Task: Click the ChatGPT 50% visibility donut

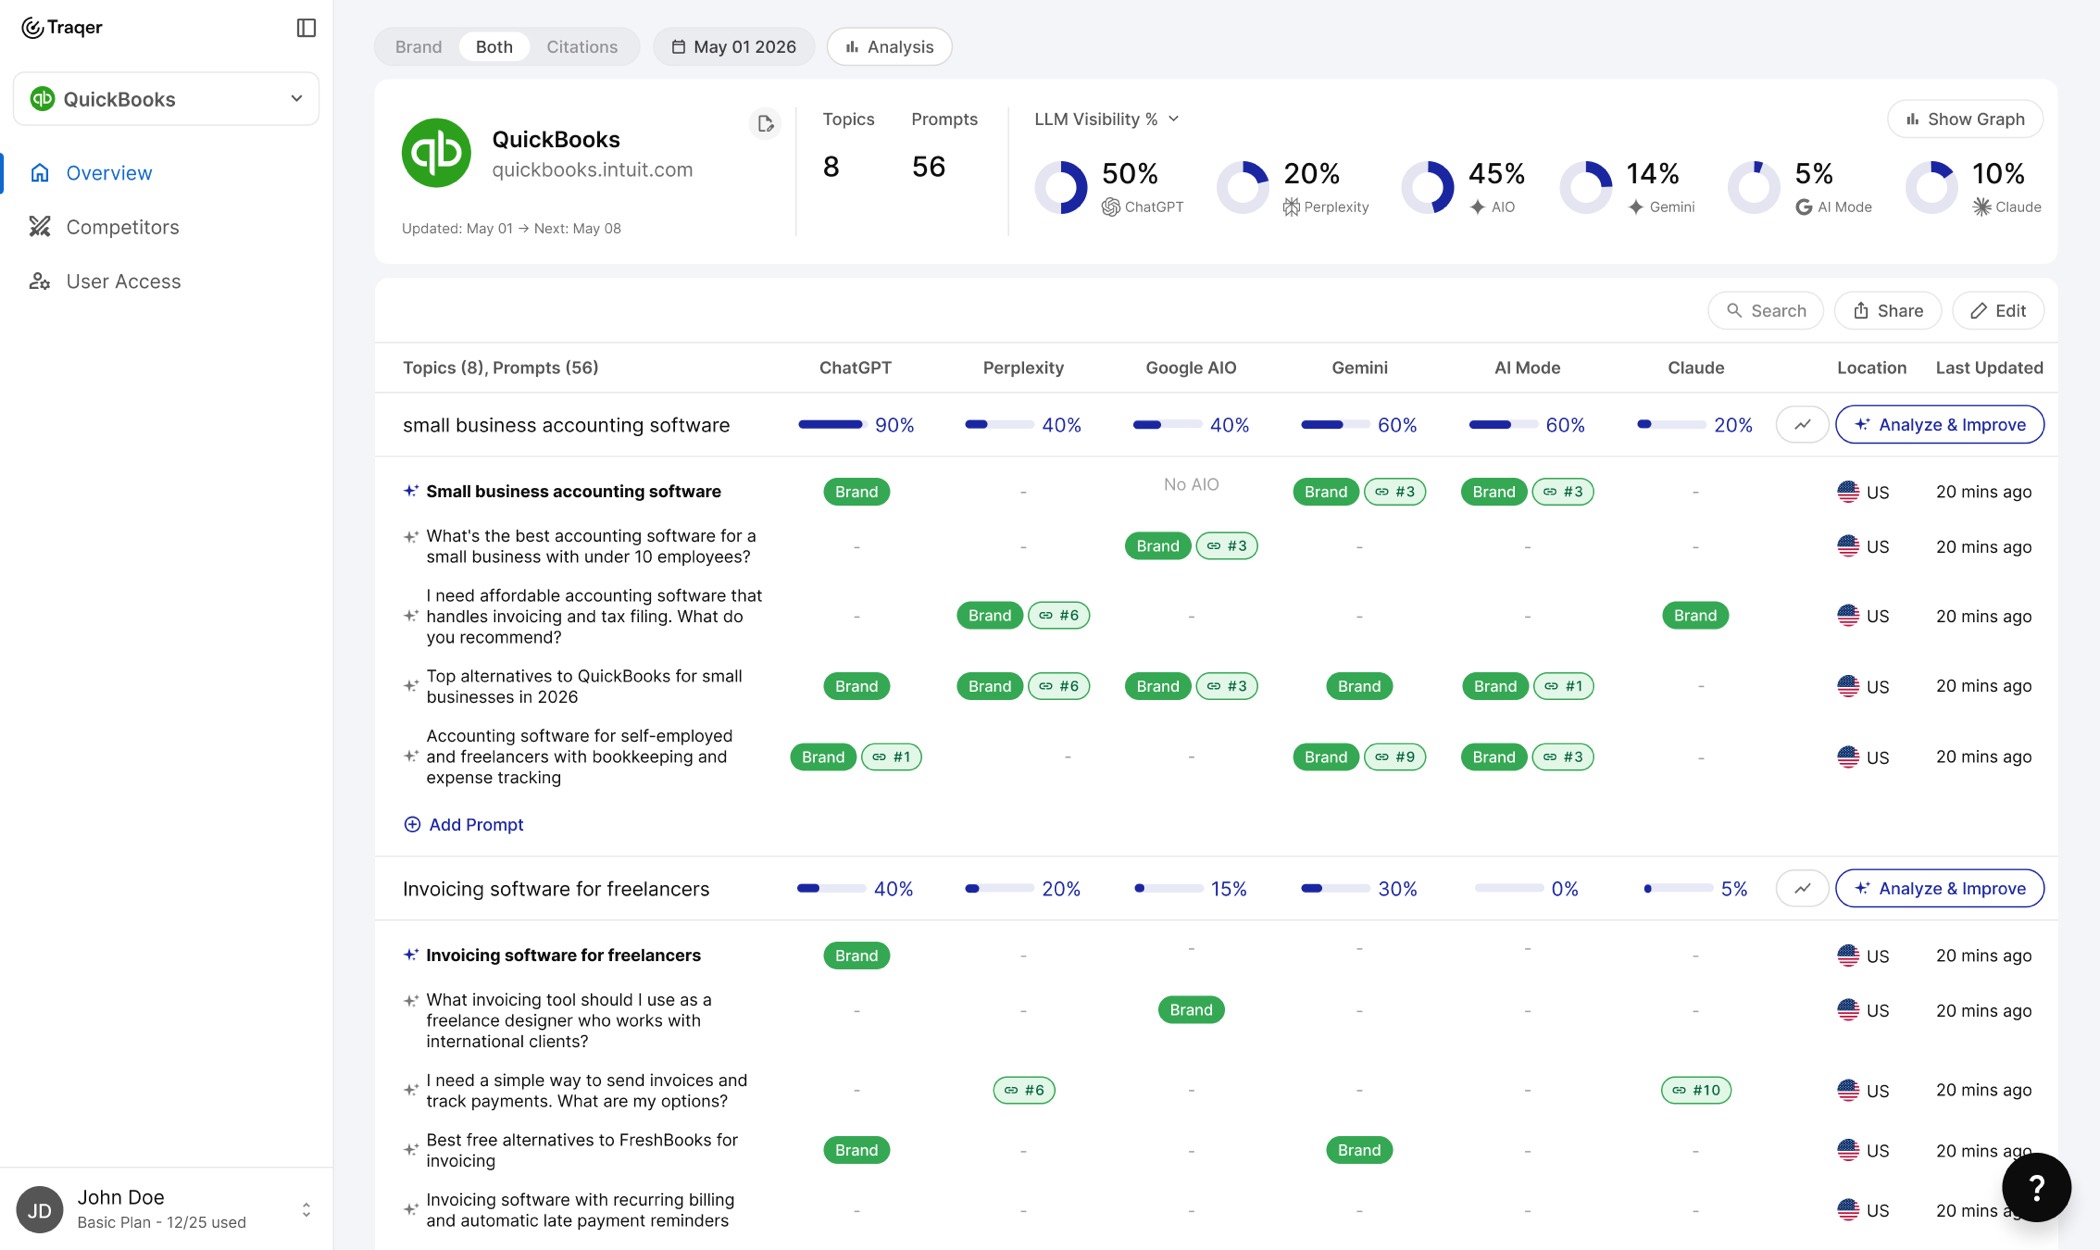Action: point(1060,187)
